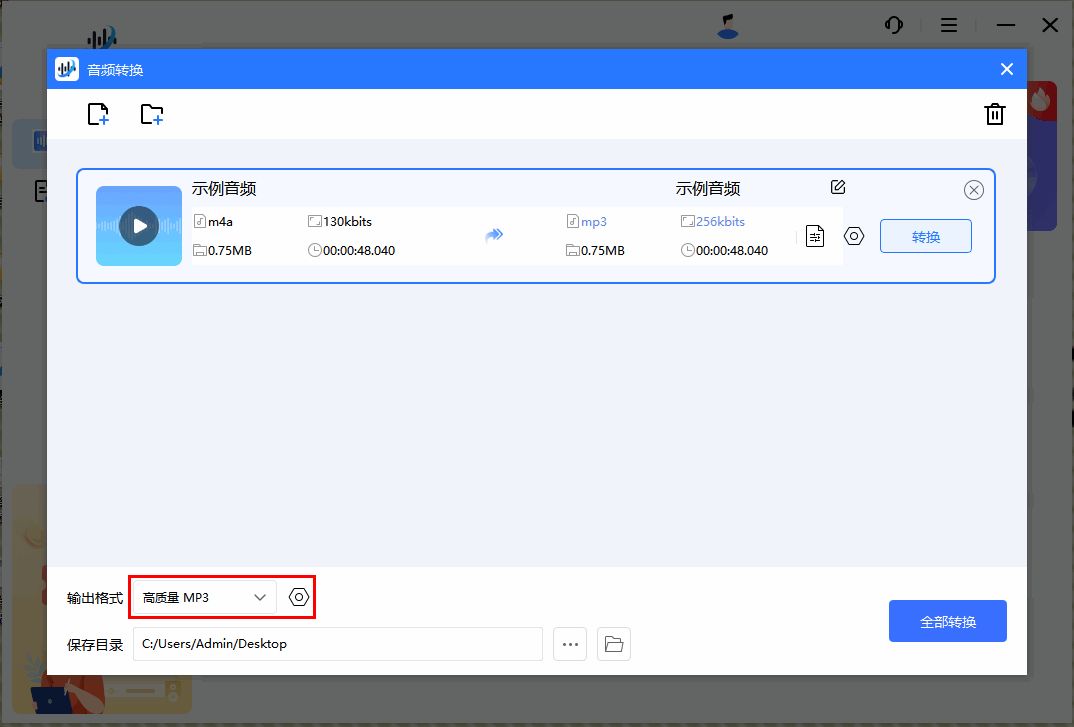This screenshot has width=1074, height=727.
Task: Play the 示例音频 preview thumbnail
Action: (x=139, y=225)
